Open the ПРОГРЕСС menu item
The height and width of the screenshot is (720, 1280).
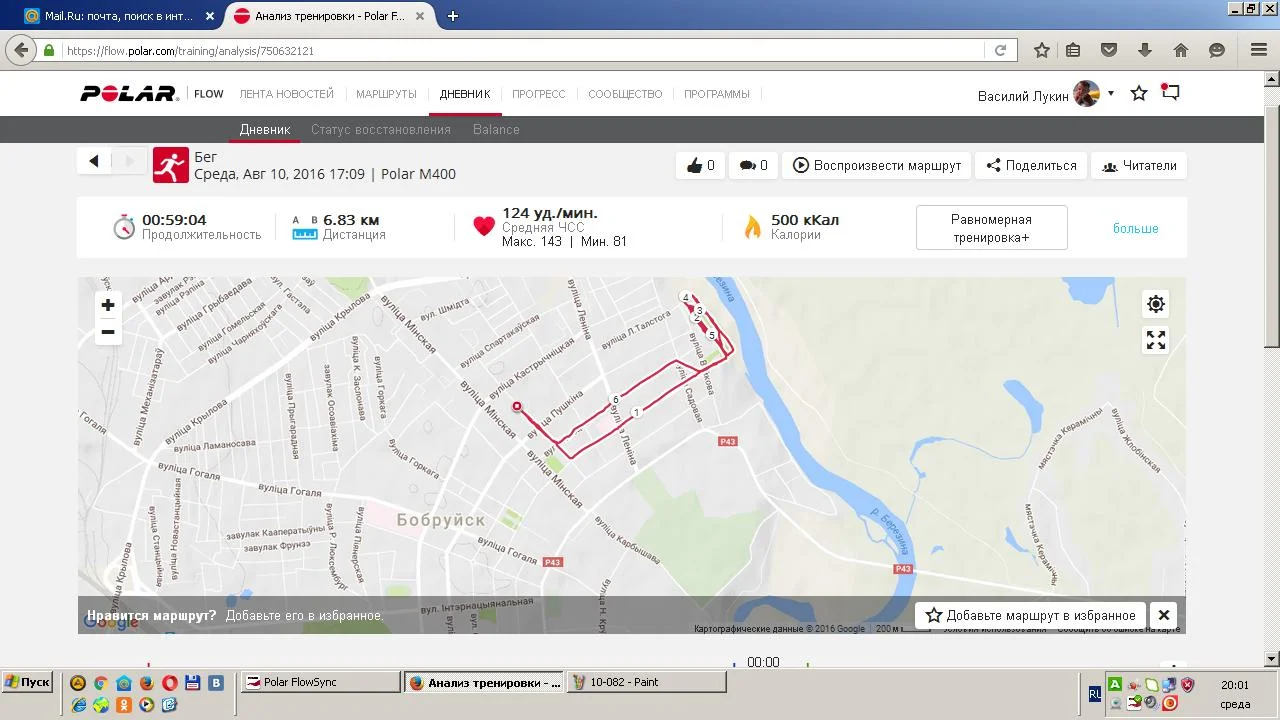[539, 94]
